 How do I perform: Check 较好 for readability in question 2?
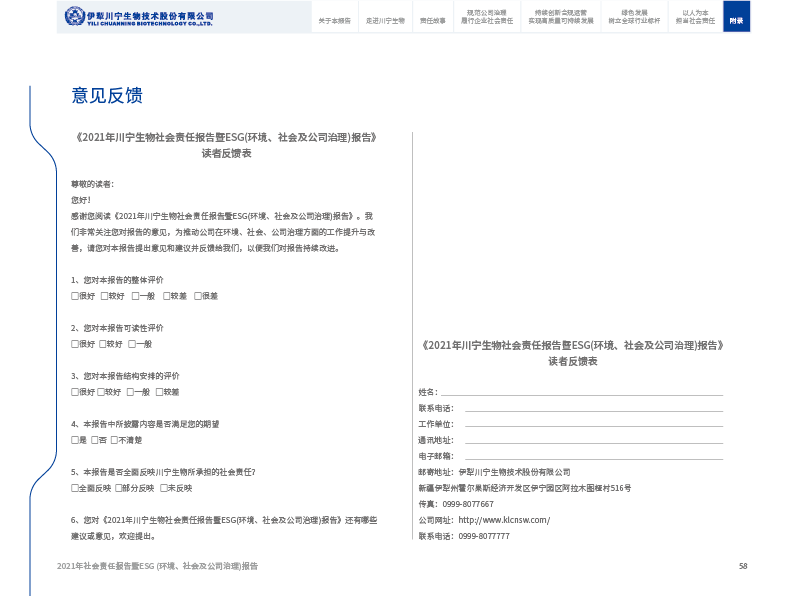click(x=103, y=344)
